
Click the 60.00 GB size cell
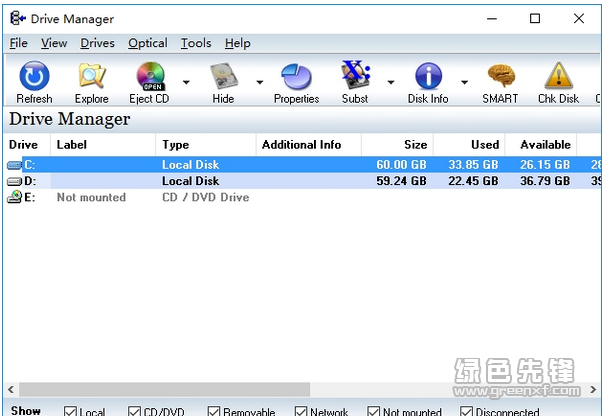pyautogui.click(x=401, y=165)
